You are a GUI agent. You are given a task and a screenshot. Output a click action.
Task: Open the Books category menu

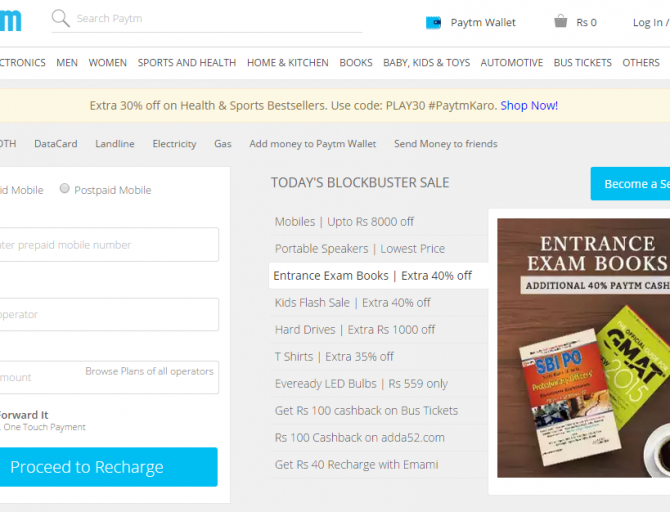pos(355,62)
